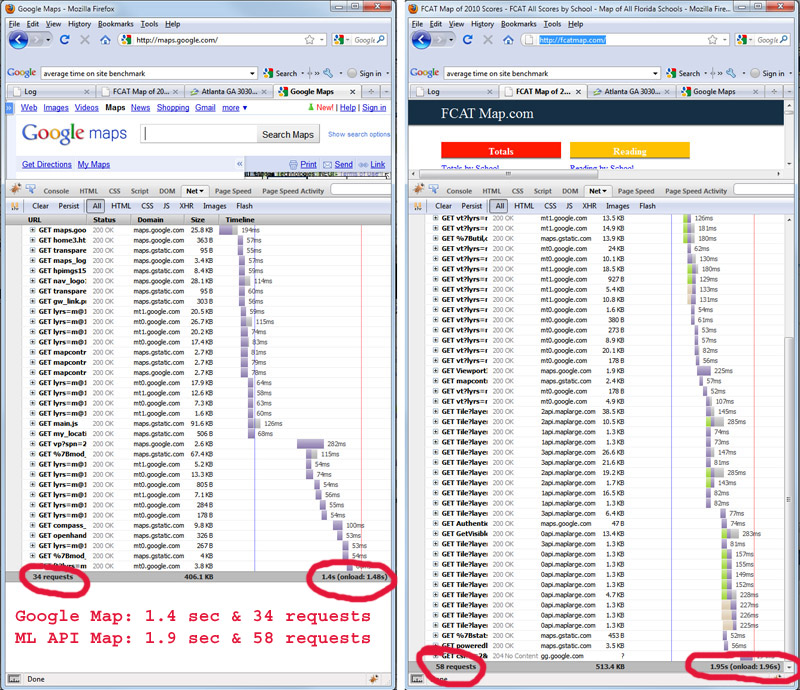Click the home icon in the FCAT Map window
800x690 pixels.
coord(508,40)
